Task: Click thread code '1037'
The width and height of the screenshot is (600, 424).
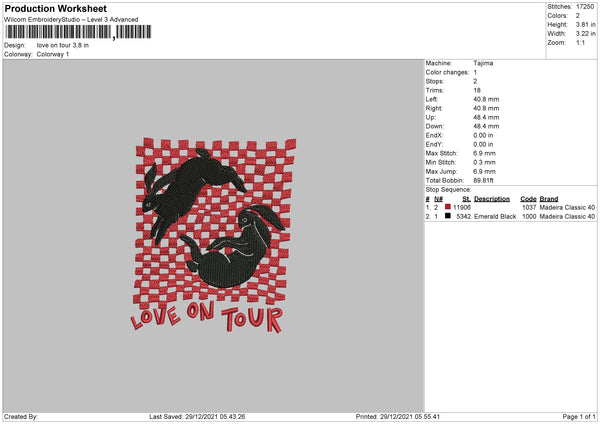Action: [529, 207]
